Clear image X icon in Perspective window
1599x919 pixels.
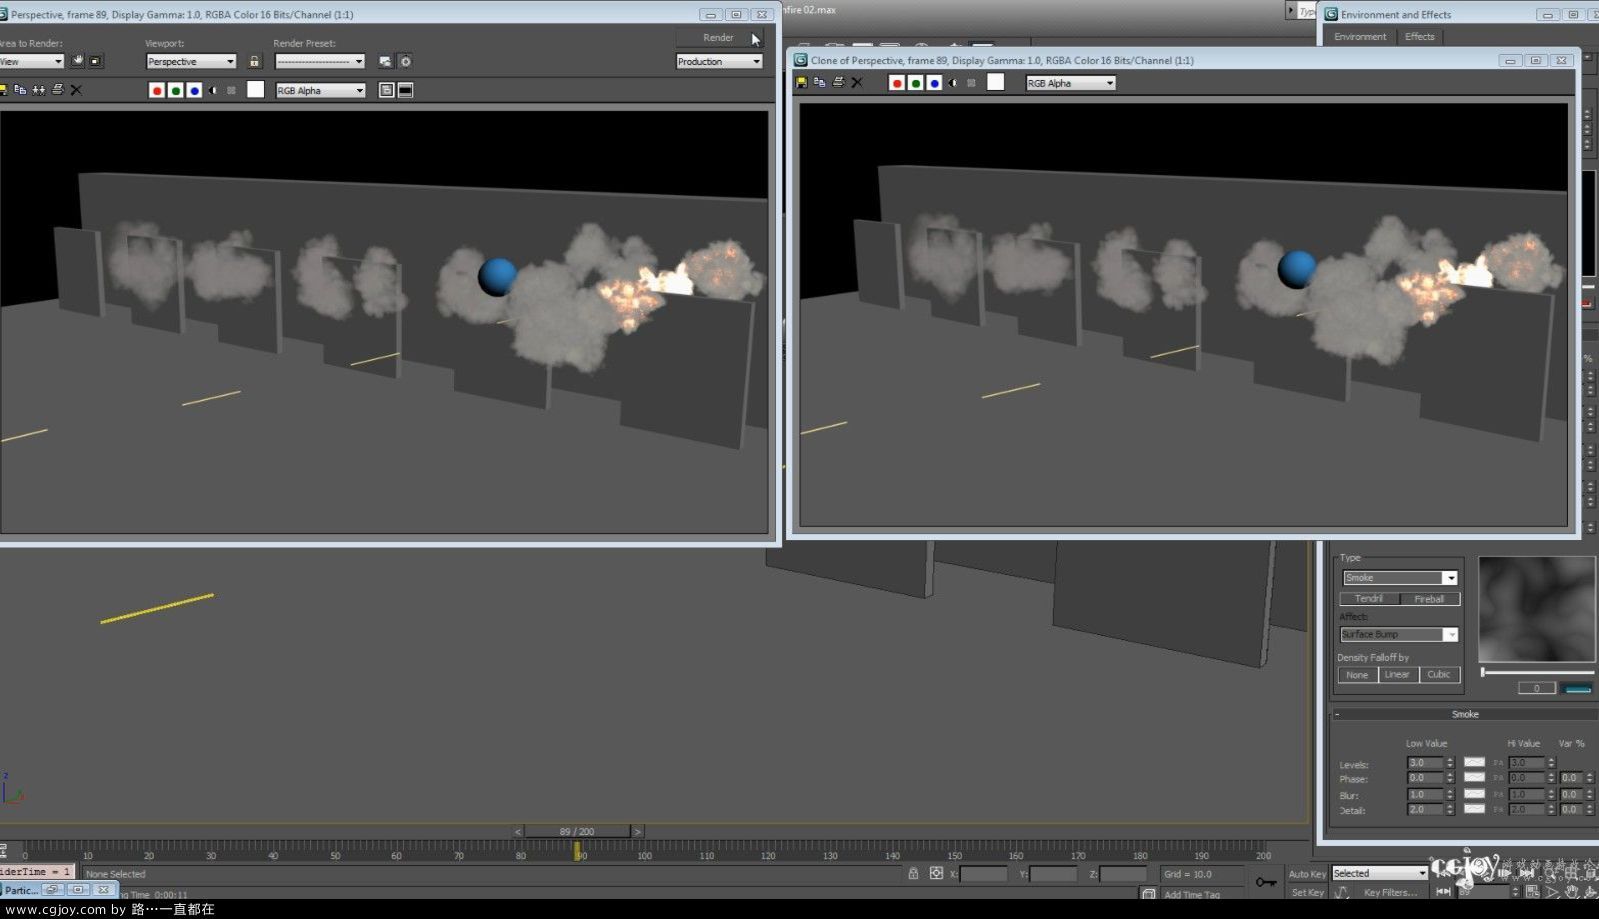coord(77,90)
